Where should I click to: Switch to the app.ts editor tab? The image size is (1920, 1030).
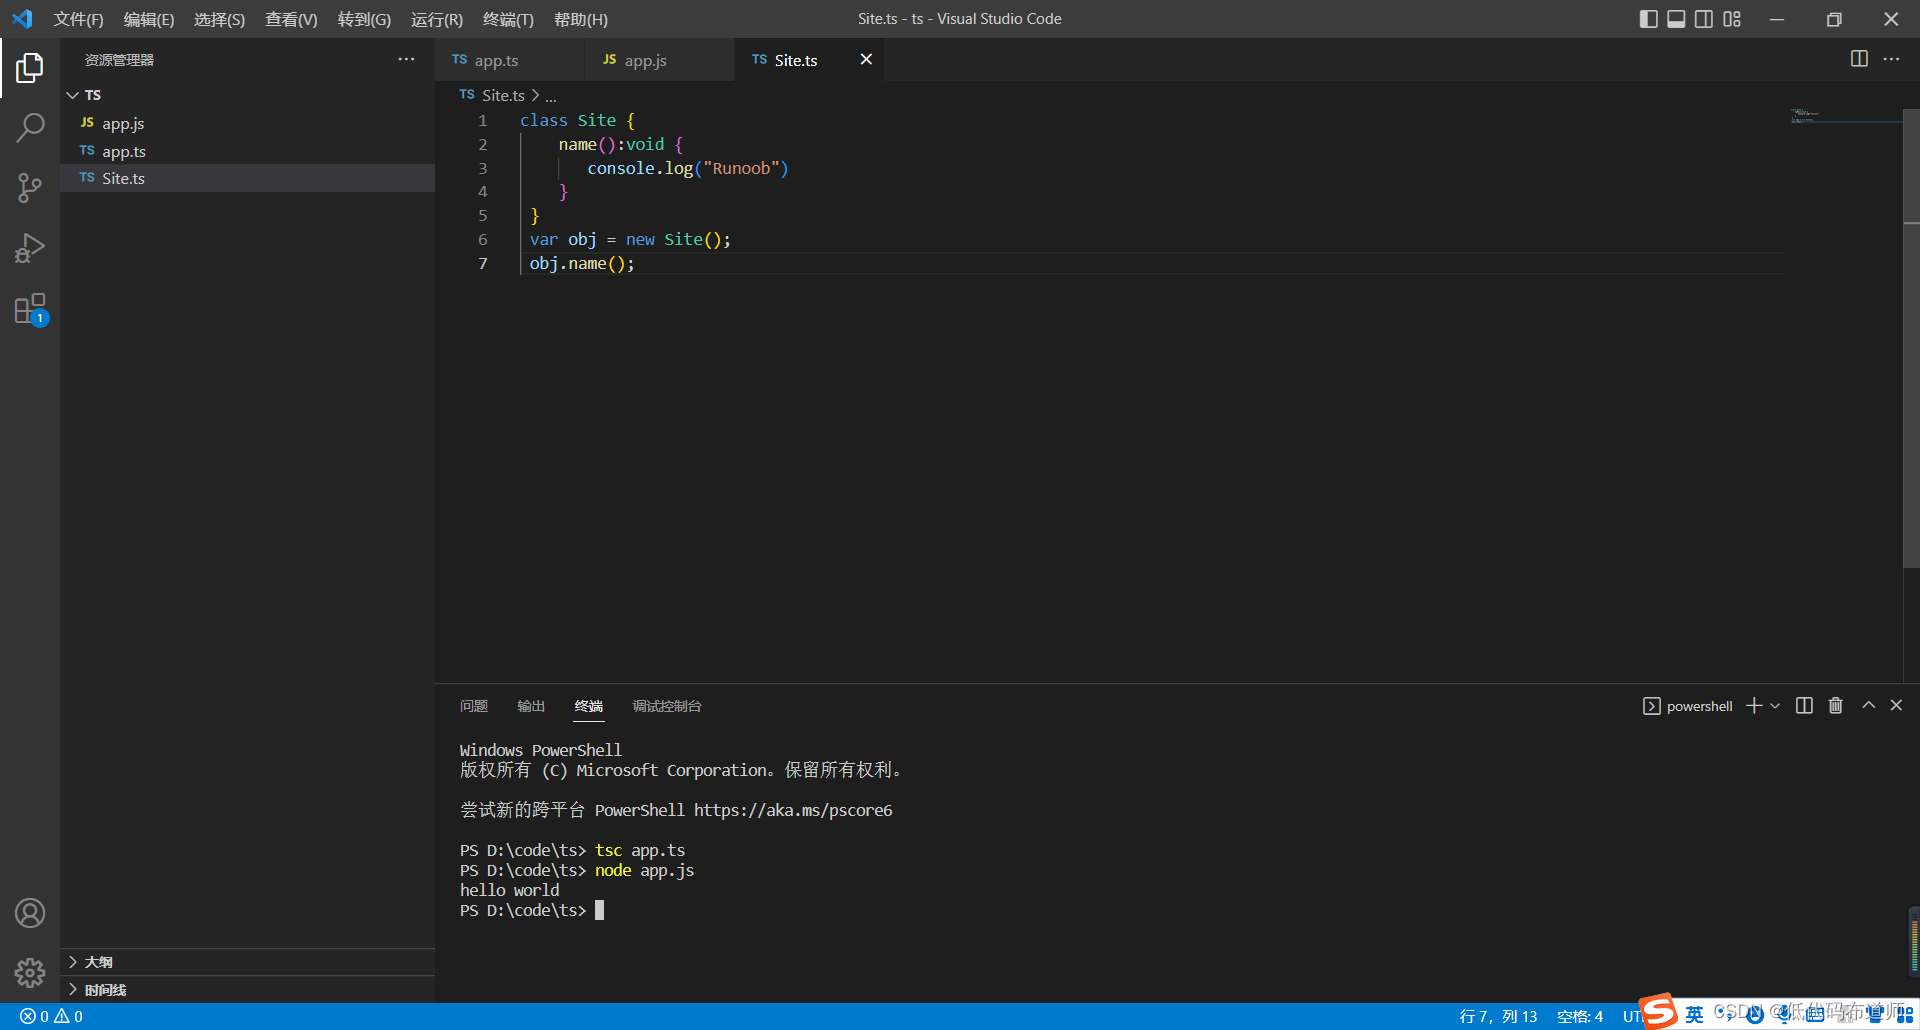tap(510, 60)
